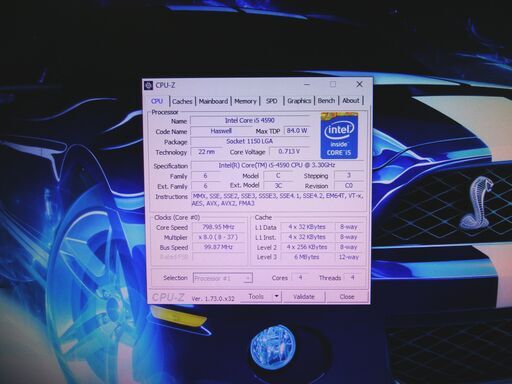
Task: Switch to the Caches tab
Action: tap(182, 101)
